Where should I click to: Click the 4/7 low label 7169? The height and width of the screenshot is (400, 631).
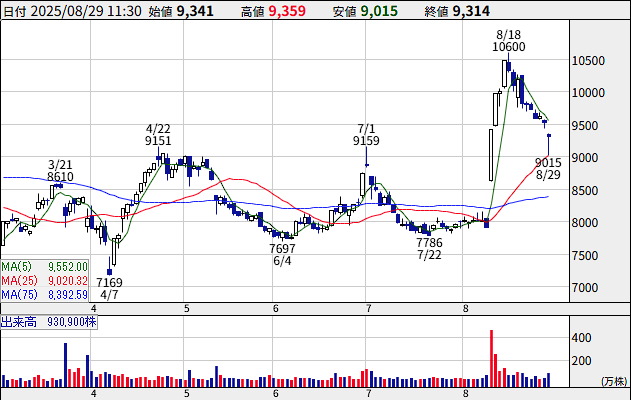point(109,282)
